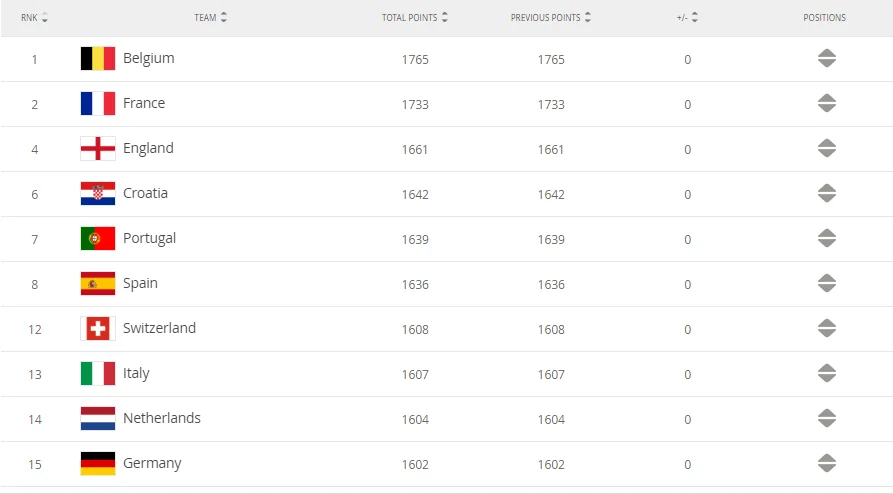Click the France flag icon
The image size is (893, 494).
click(x=98, y=104)
